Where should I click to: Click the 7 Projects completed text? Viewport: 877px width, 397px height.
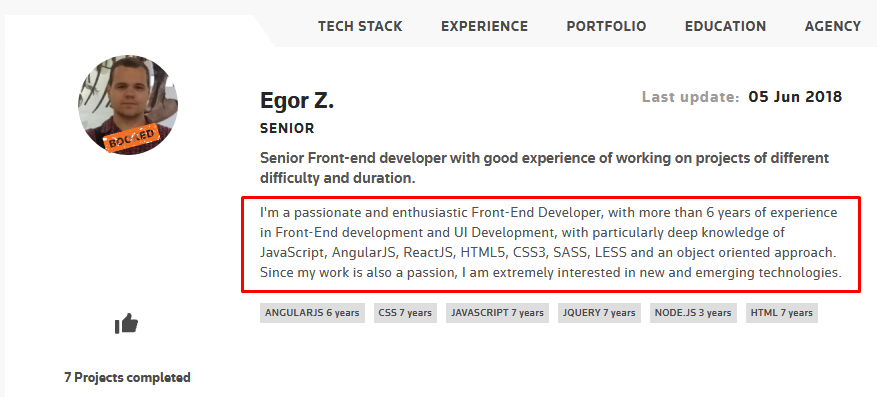point(127,377)
